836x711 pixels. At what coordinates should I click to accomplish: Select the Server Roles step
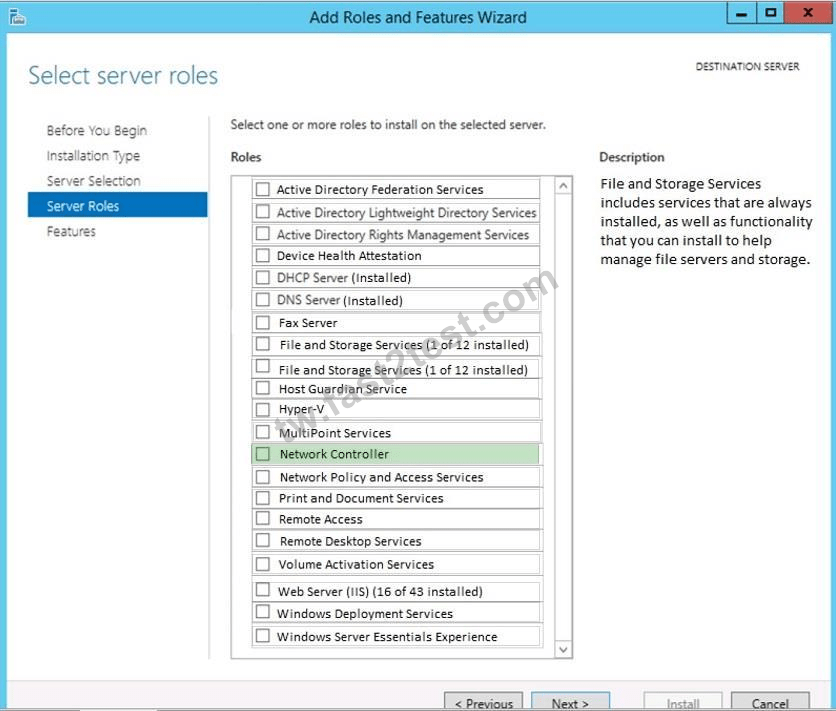117,205
